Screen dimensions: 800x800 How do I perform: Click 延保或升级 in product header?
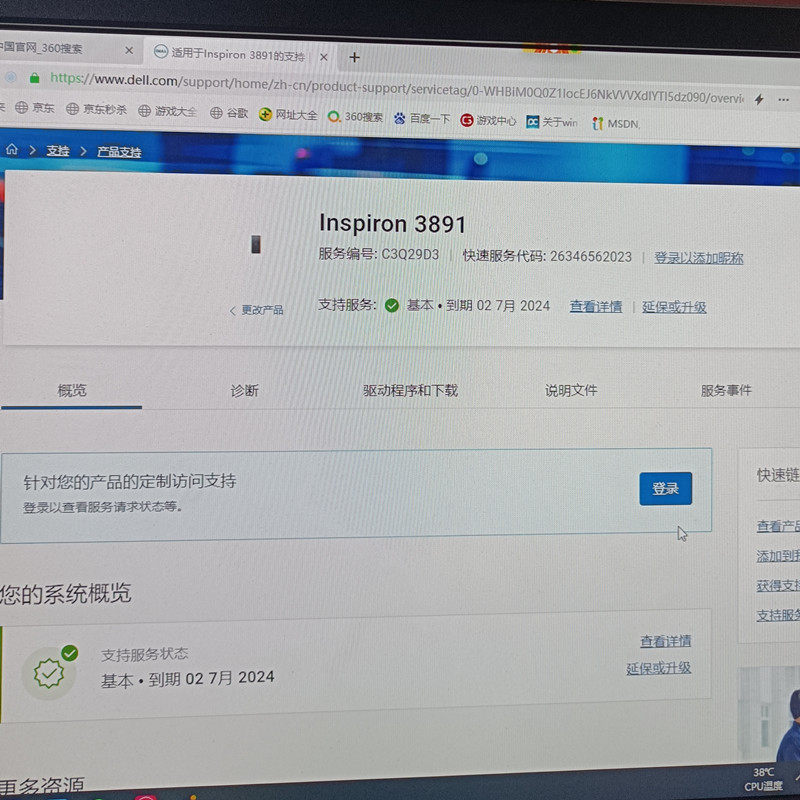(674, 307)
